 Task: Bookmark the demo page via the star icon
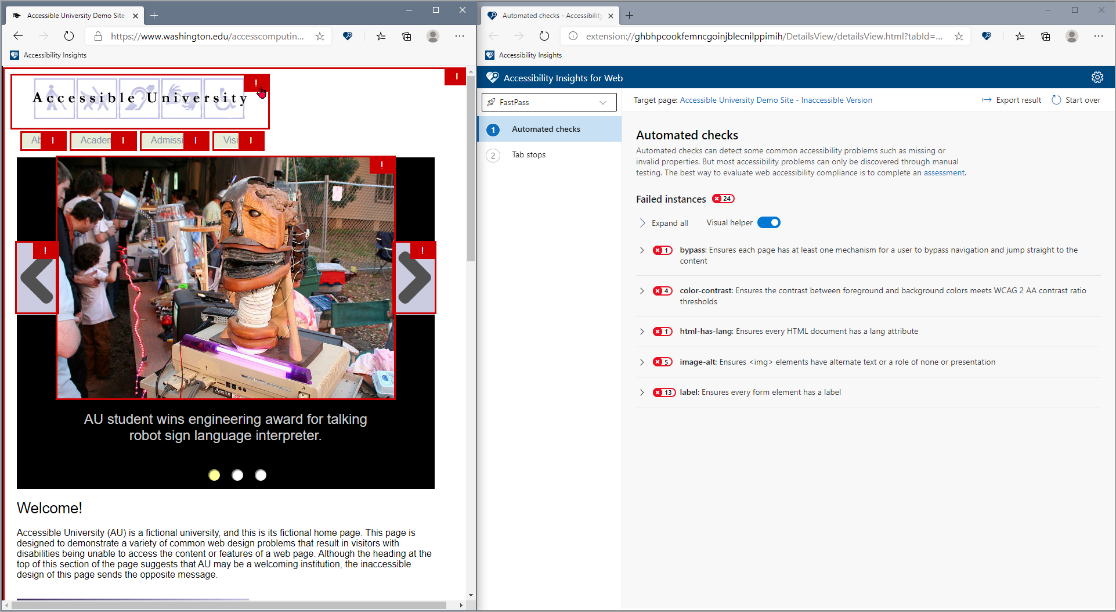coord(319,35)
